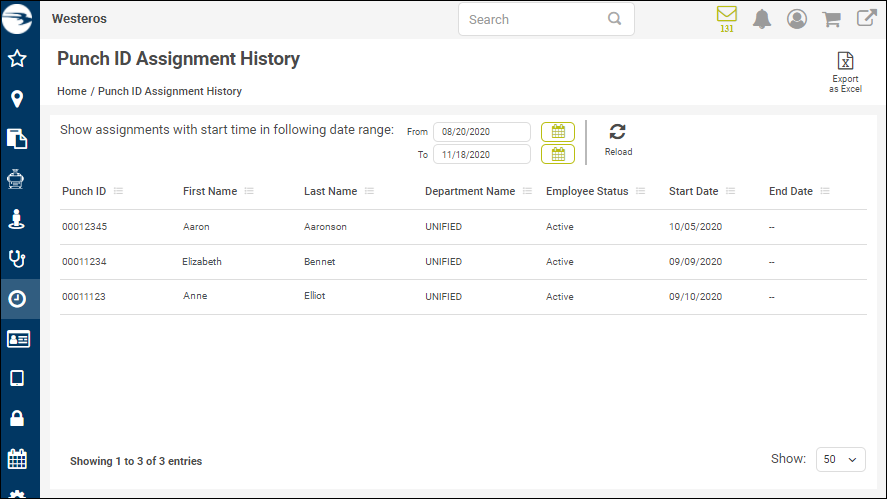887x499 pixels.
Task: Sort by End Date column header
Action: coord(791,191)
